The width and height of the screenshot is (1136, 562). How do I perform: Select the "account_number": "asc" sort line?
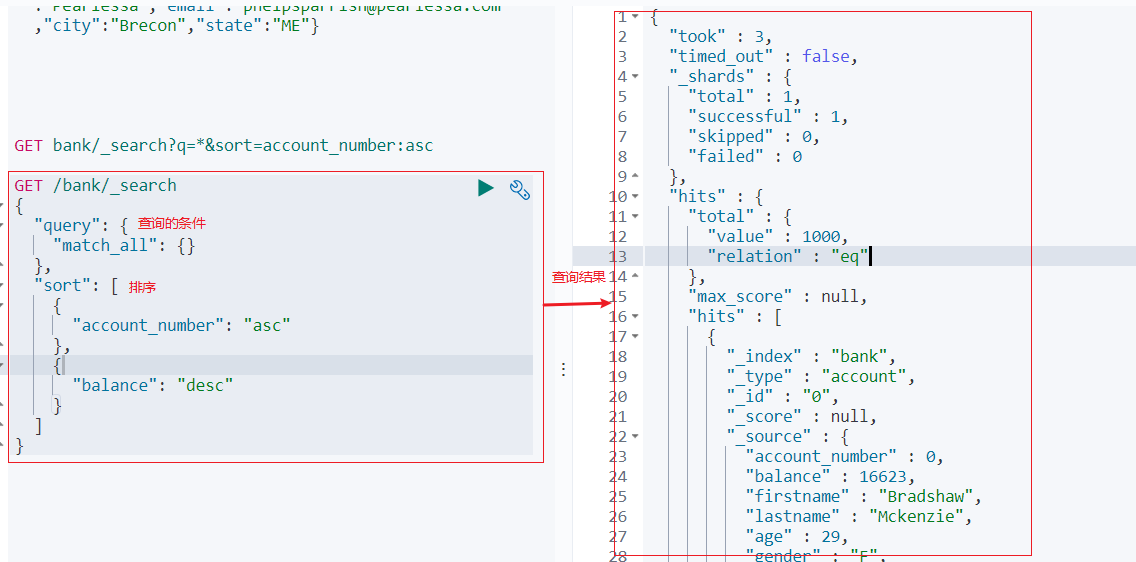pyautogui.click(x=181, y=325)
